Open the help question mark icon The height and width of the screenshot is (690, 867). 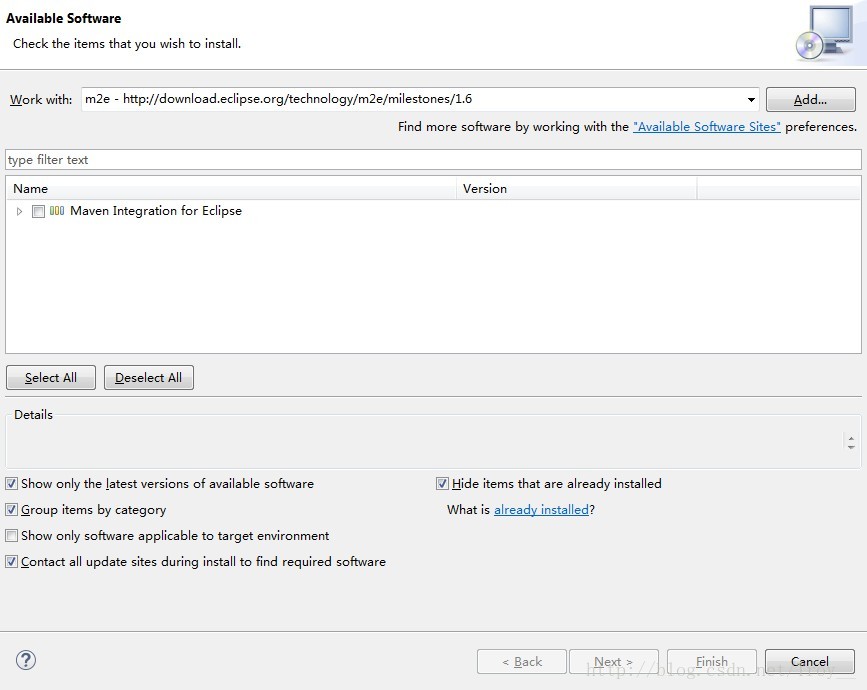coord(26,660)
